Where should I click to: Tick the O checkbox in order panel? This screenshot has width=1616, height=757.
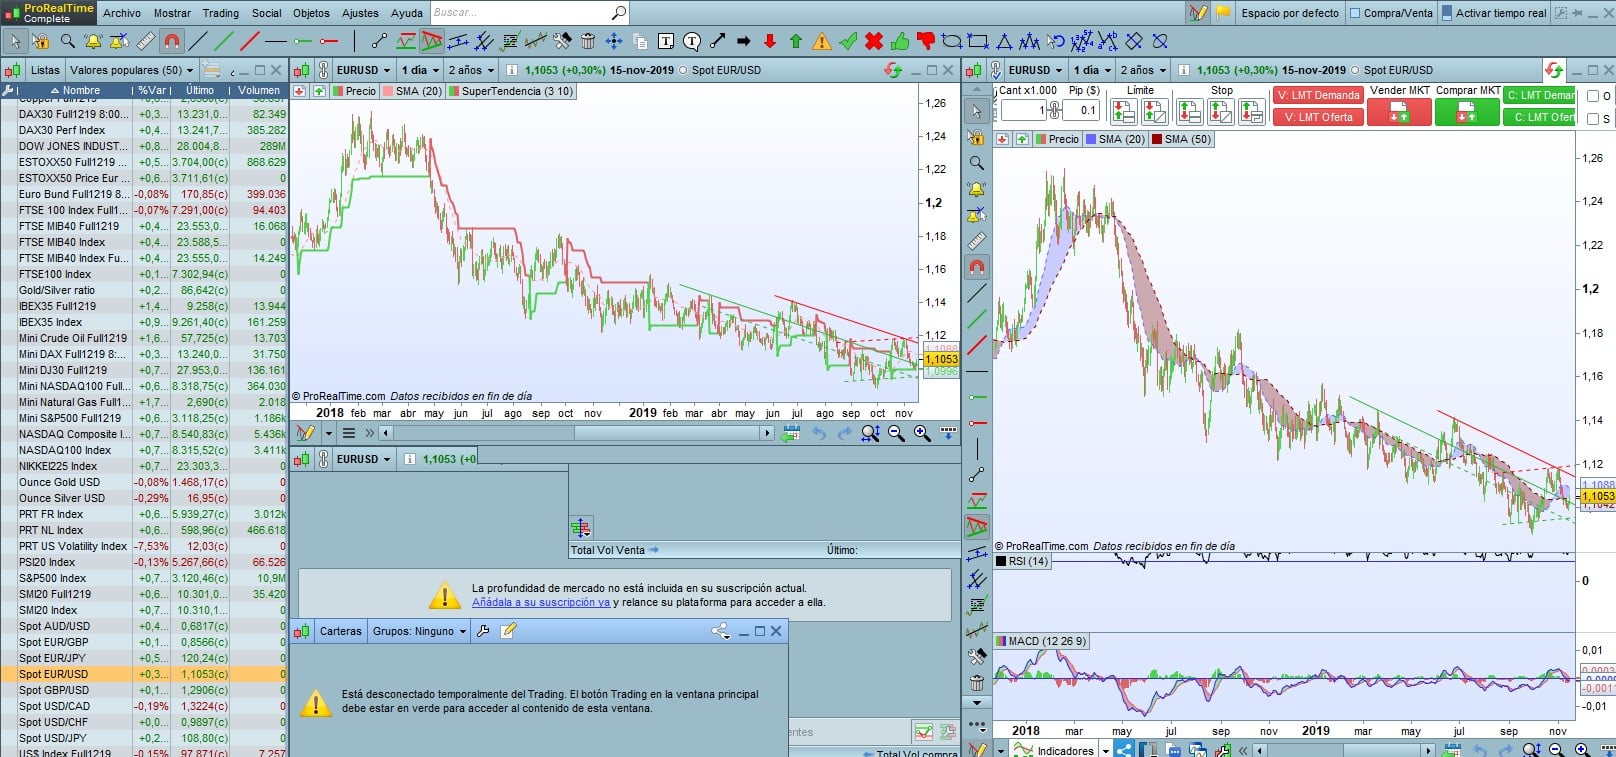[1593, 96]
